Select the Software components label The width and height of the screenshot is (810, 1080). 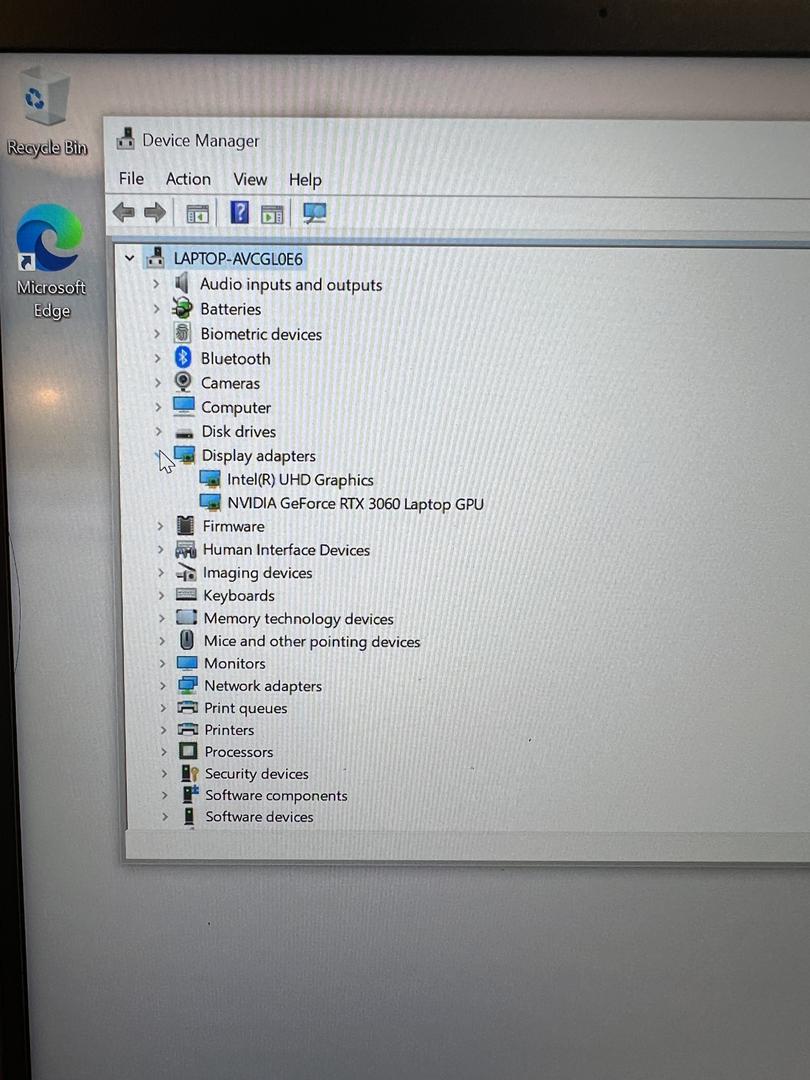click(x=276, y=796)
